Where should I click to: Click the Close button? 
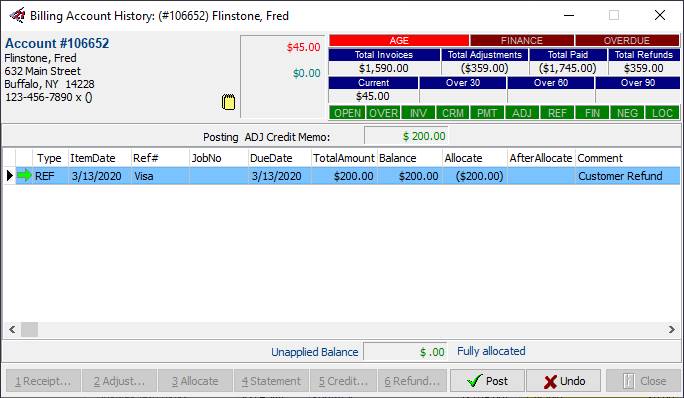tap(644, 381)
